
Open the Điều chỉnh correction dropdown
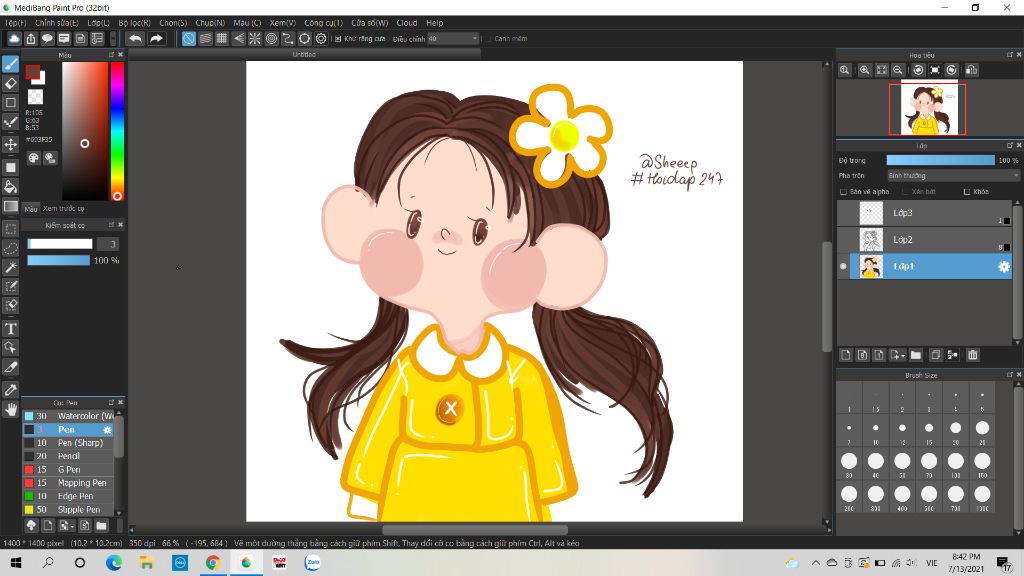[453, 39]
